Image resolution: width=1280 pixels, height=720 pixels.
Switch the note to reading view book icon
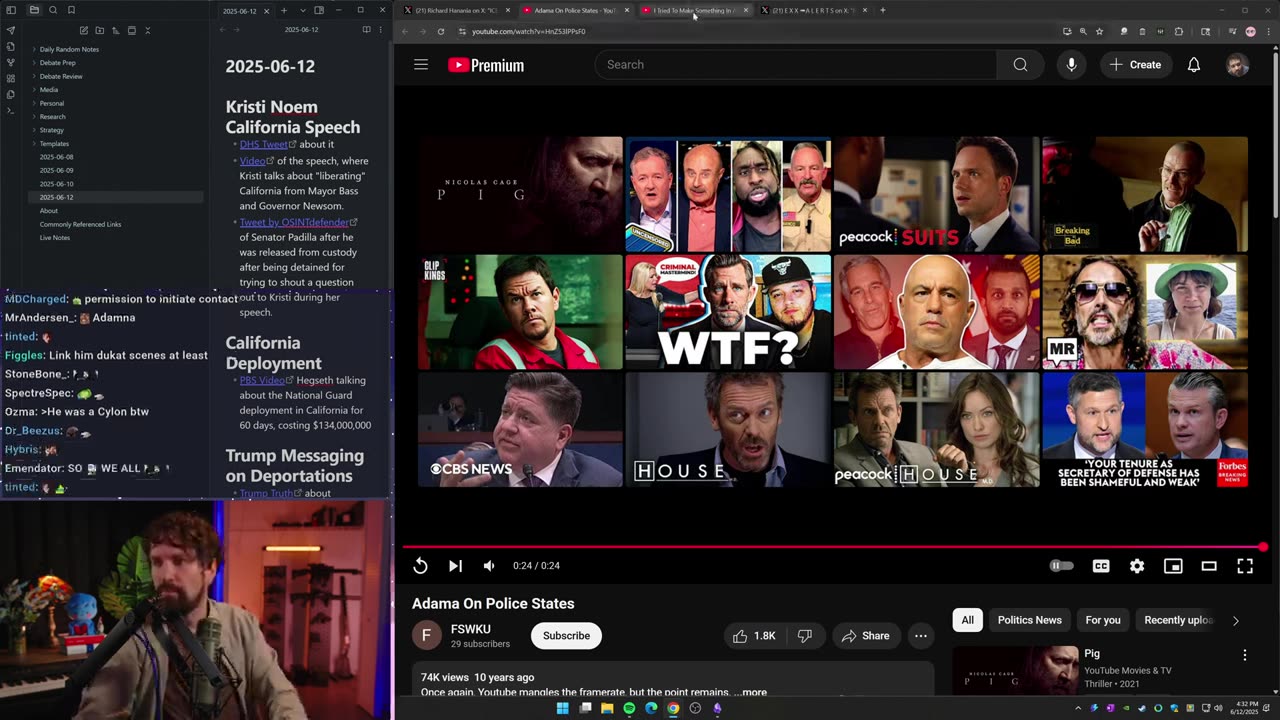click(366, 30)
